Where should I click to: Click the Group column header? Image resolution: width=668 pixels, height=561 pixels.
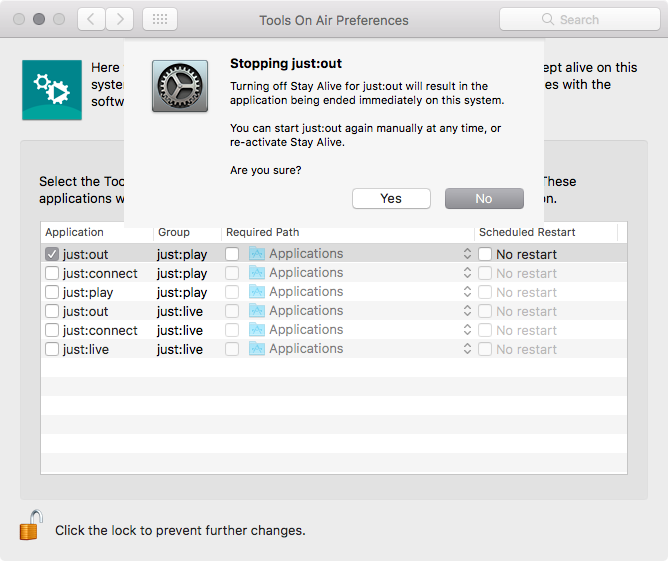187,232
